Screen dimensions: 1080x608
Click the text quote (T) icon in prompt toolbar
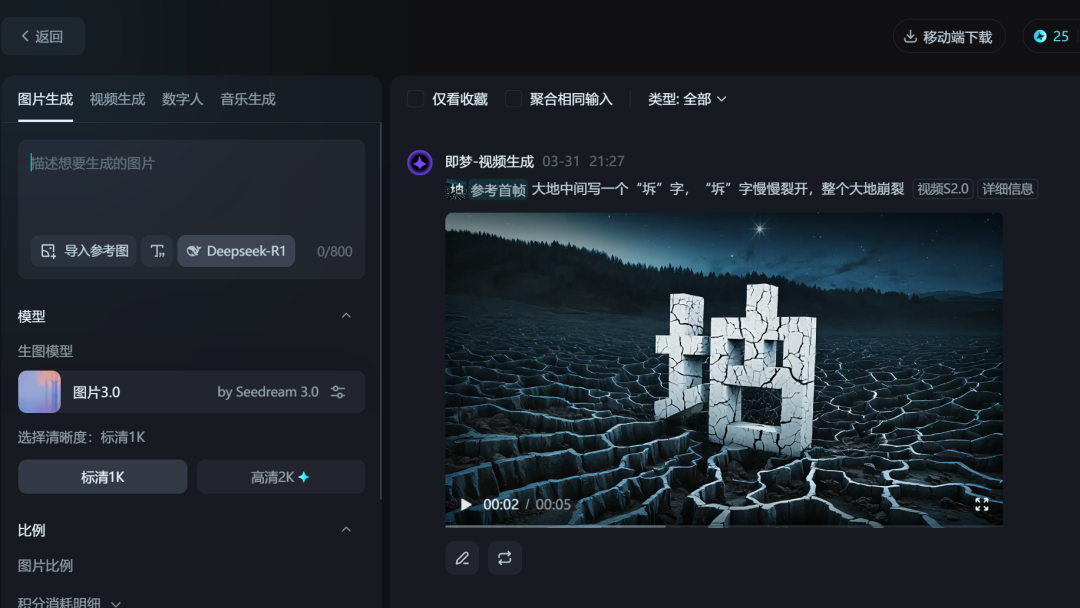point(156,252)
